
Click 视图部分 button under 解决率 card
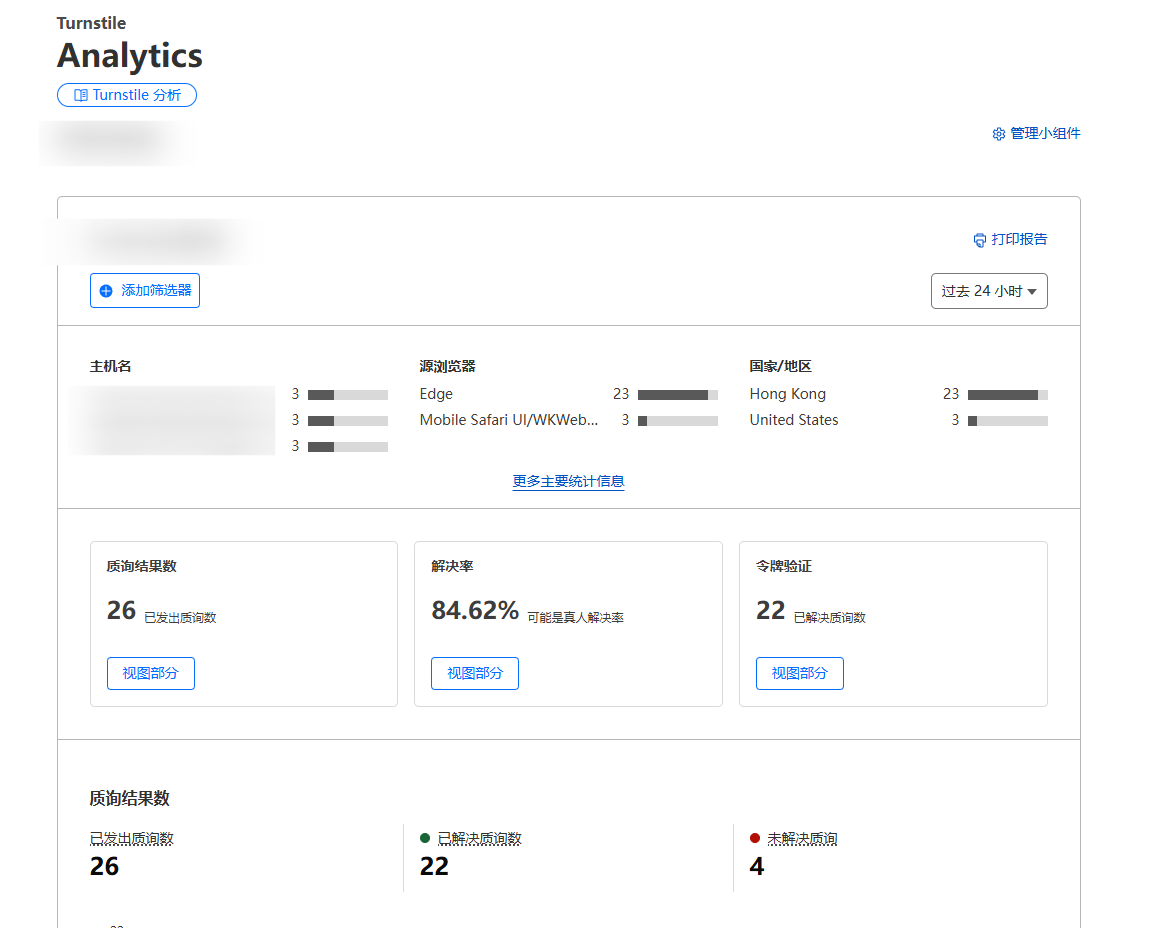coord(474,673)
